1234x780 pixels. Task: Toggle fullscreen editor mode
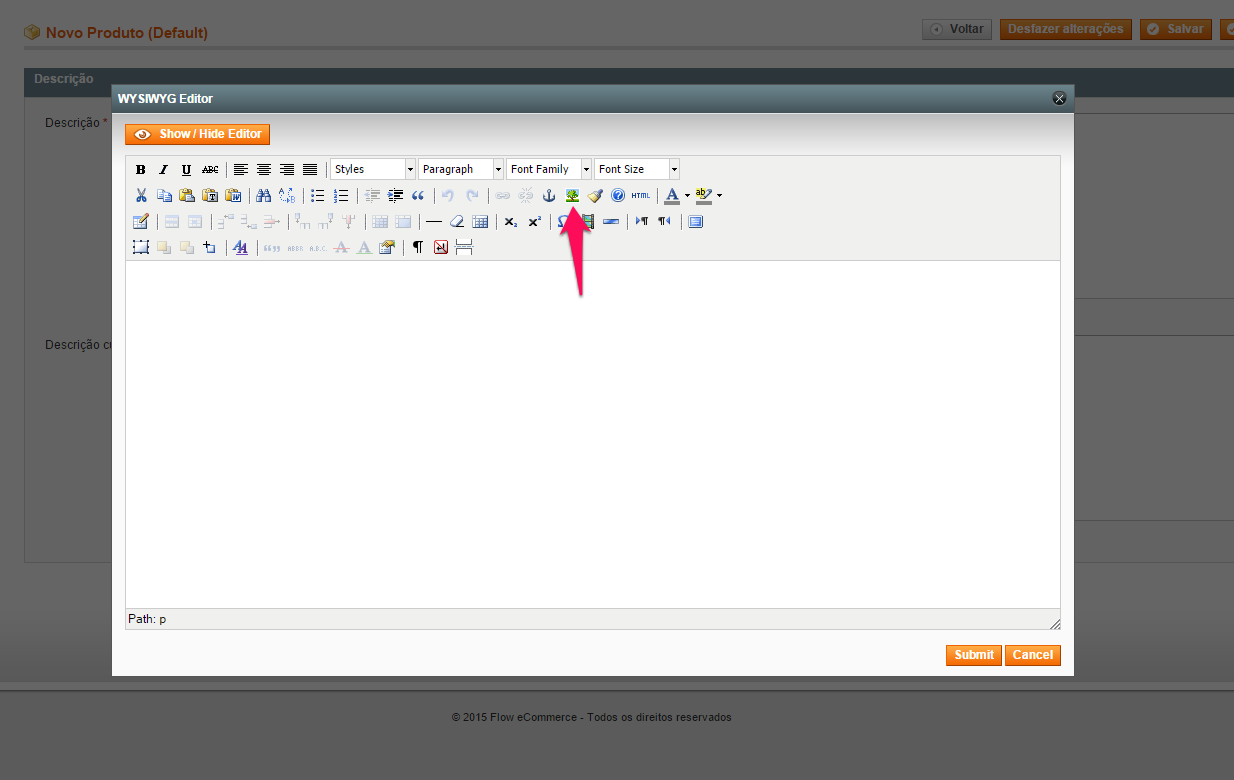tap(696, 221)
